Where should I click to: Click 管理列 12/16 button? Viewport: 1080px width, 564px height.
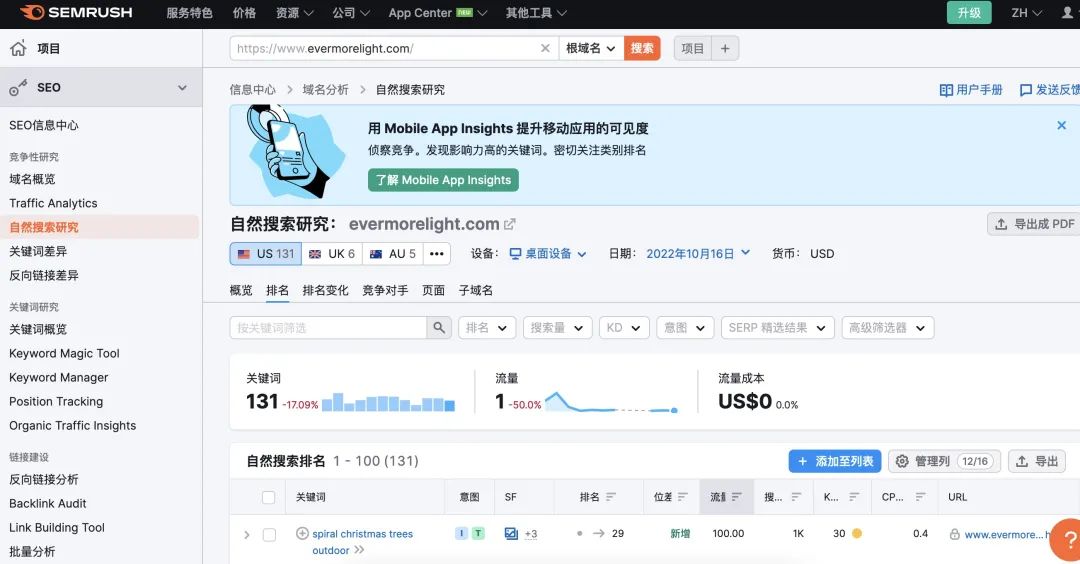(944, 461)
